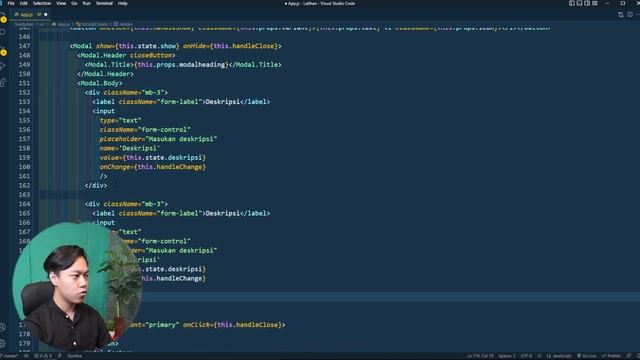640x360 pixels.
Task: Click the Modal.Title code on line 149
Action: pos(183,64)
